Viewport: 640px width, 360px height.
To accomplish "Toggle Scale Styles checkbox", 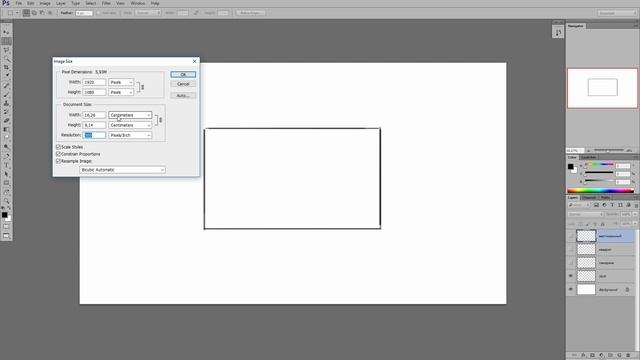I will pyautogui.click(x=58, y=147).
